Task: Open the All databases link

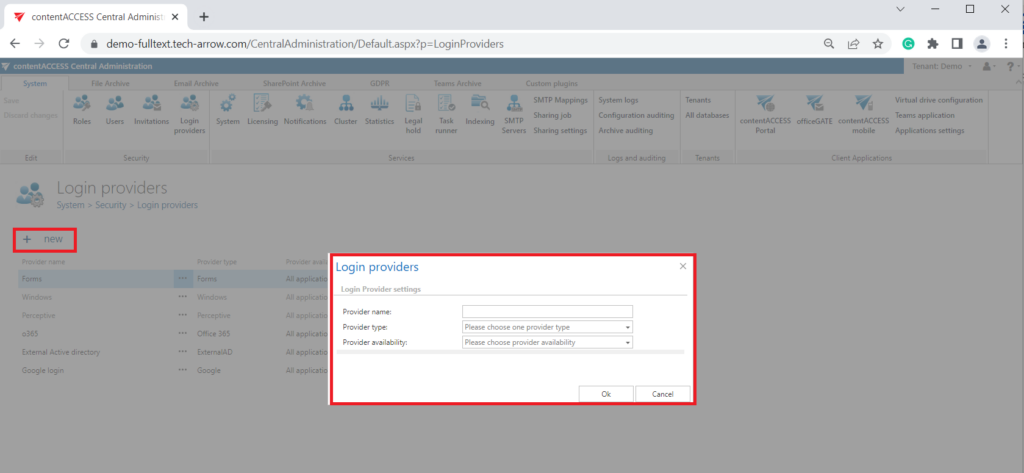Action: [x=707, y=115]
